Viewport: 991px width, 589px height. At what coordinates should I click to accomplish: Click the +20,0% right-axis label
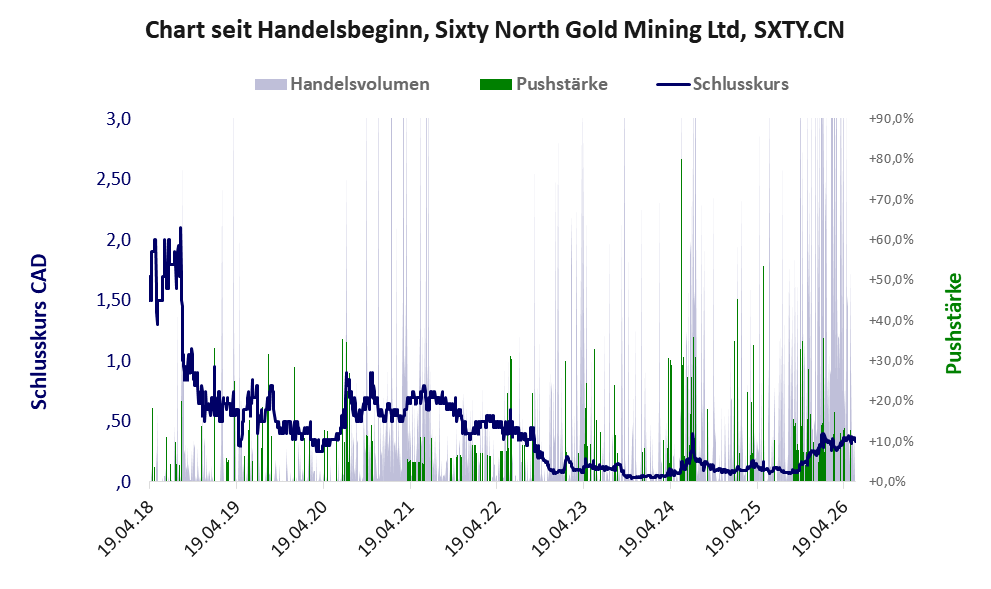point(891,401)
